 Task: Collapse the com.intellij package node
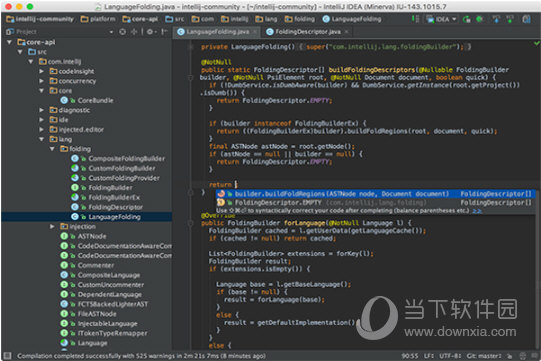(x=31, y=61)
